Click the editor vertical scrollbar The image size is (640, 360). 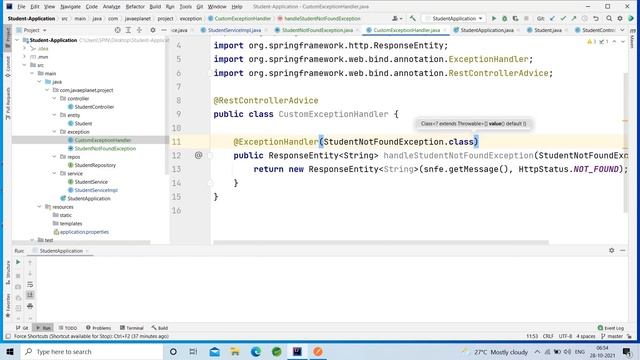pos(626,143)
